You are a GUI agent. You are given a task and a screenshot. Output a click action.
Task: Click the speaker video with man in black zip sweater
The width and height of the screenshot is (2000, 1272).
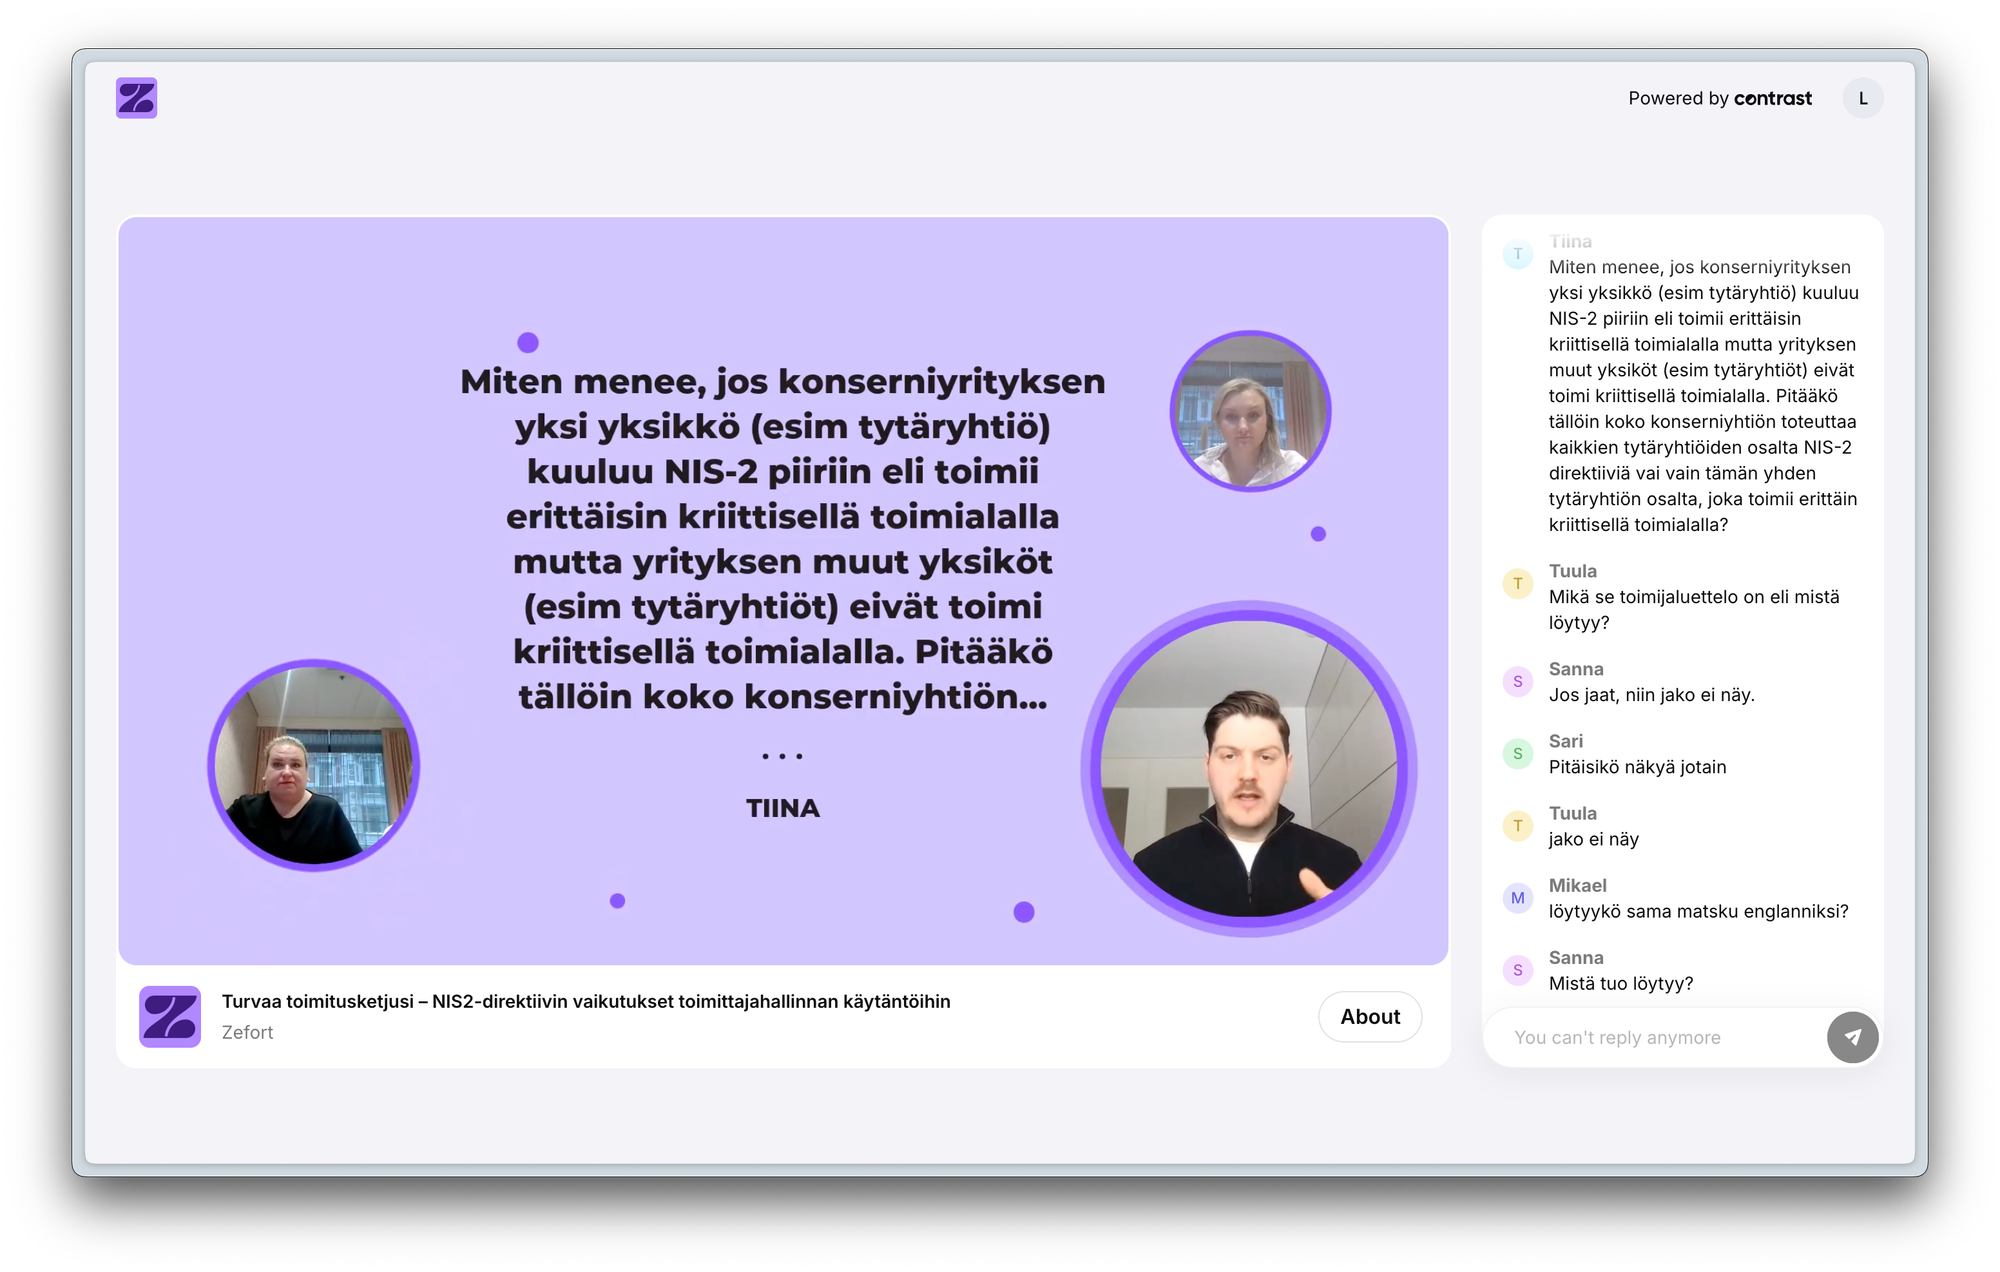click(1248, 768)
